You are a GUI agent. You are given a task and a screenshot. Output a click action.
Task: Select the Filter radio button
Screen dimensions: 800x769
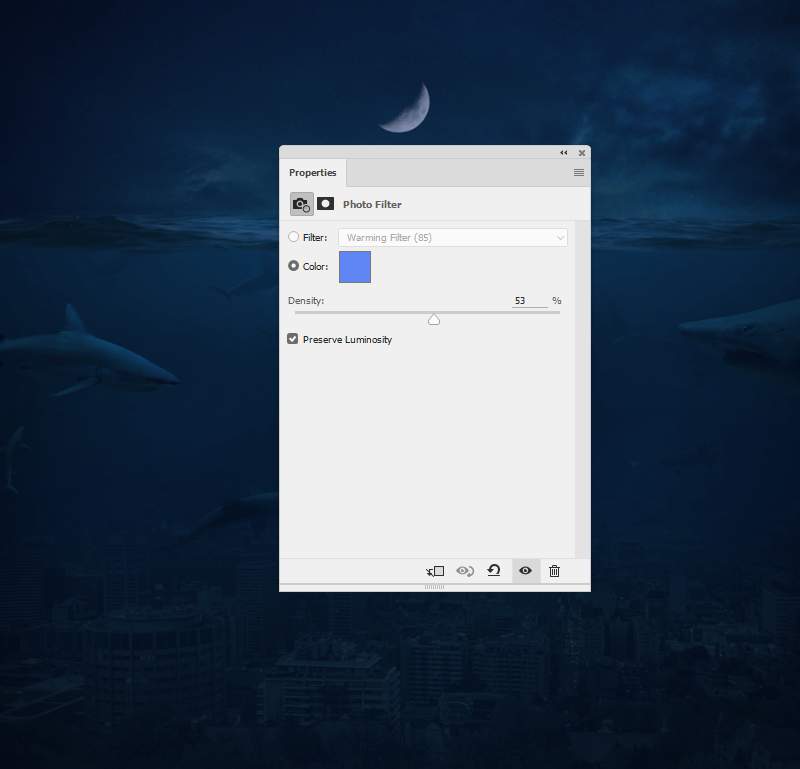(294, 238)
